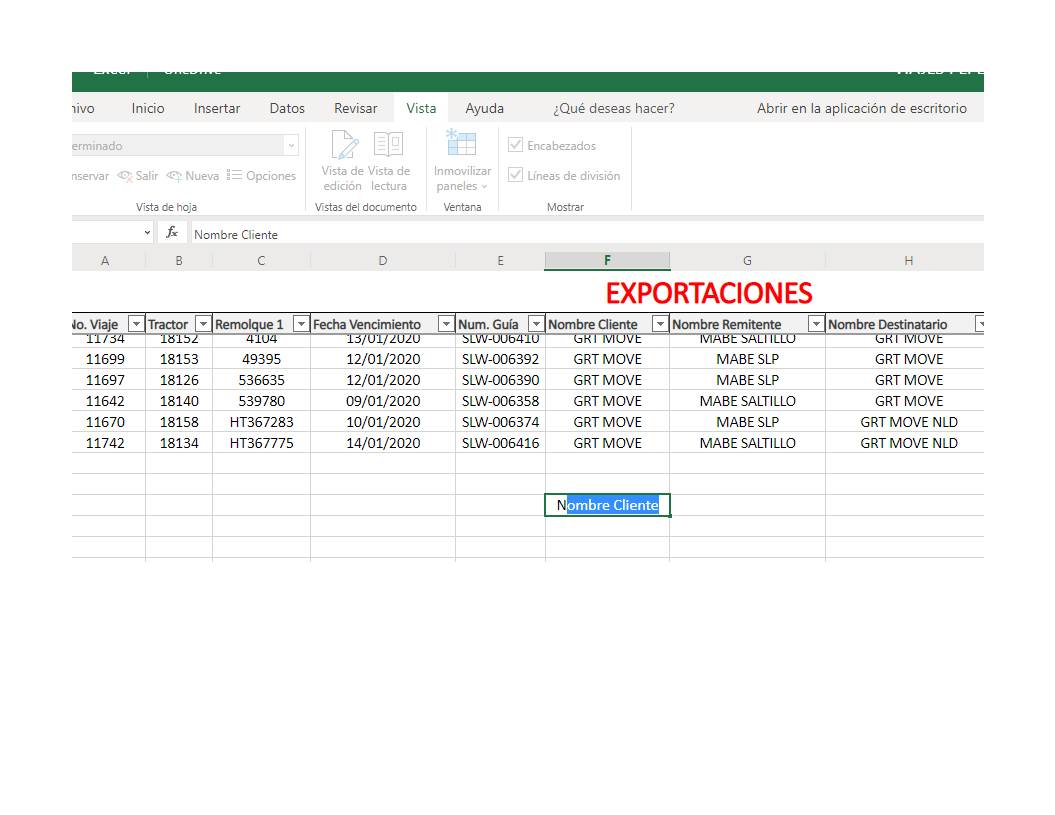This screenshot has width=1055, height=815.
Task: Click the Vista de edición icon
Action: 344,145
